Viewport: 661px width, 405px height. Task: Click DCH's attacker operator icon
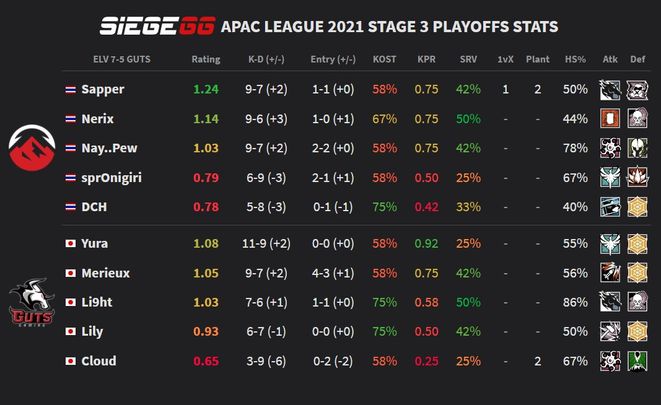(x=610, y=207)
